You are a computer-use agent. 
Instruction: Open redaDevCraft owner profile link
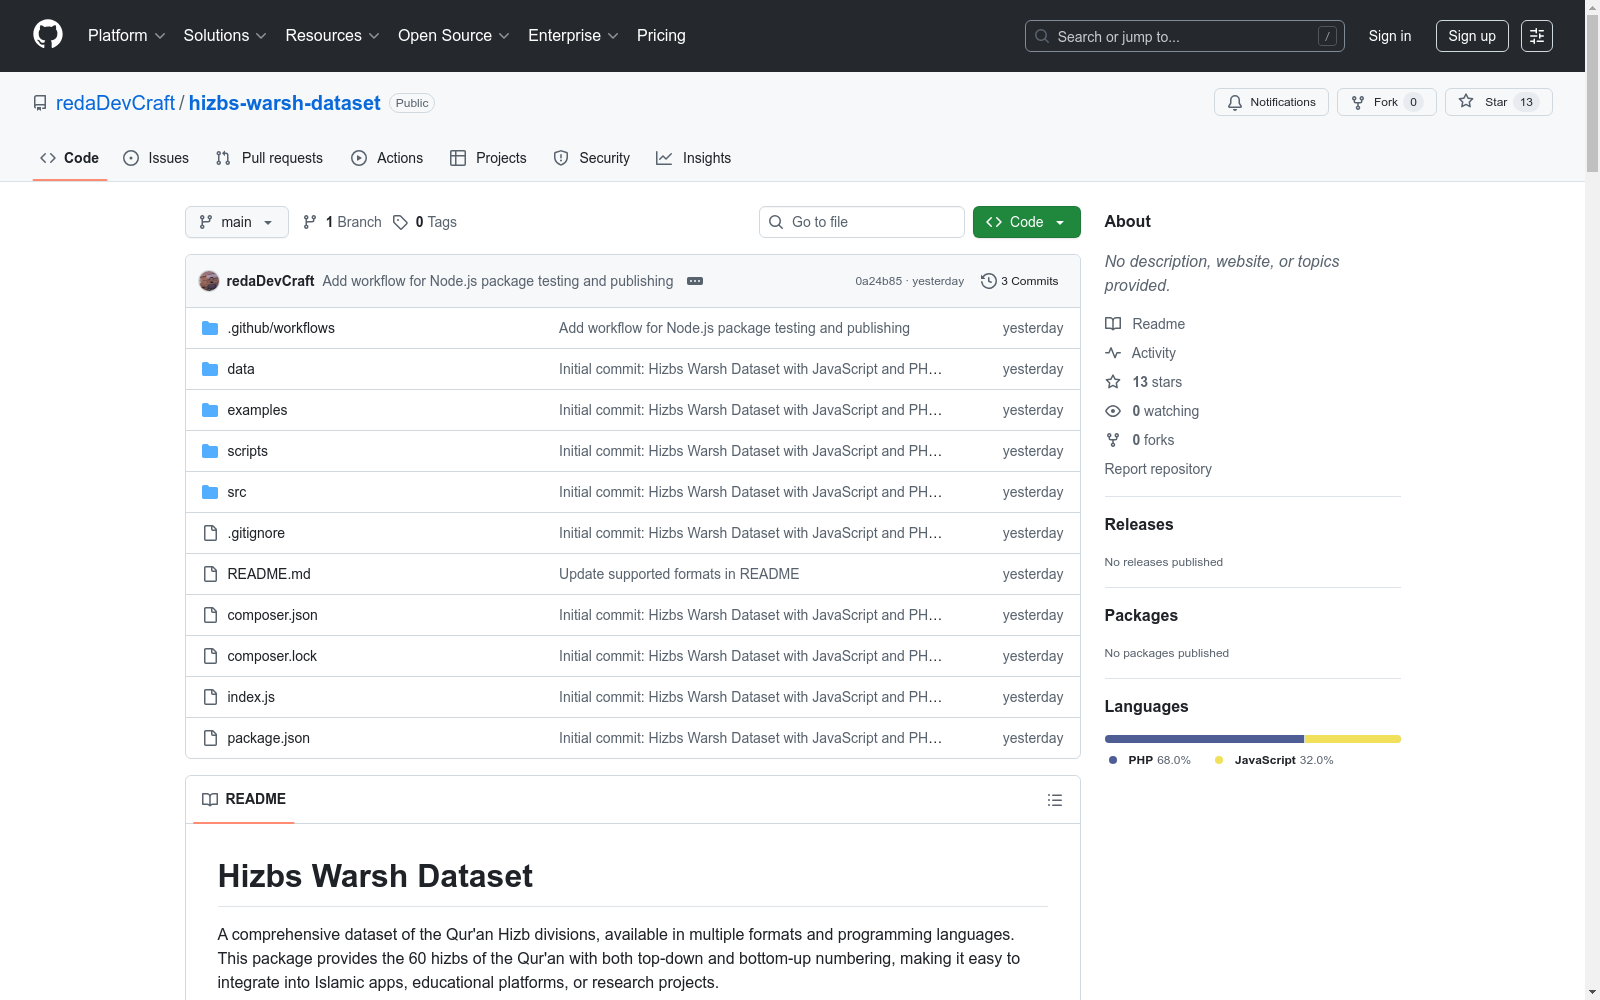point(115,103)
